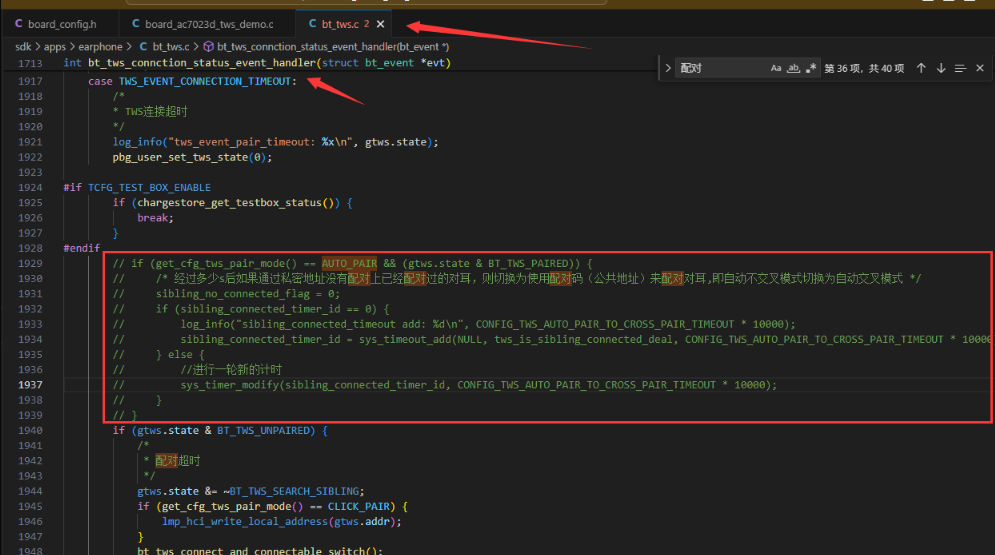
Task: Click lmp_hci_write_local_address call
Action: 282,522
